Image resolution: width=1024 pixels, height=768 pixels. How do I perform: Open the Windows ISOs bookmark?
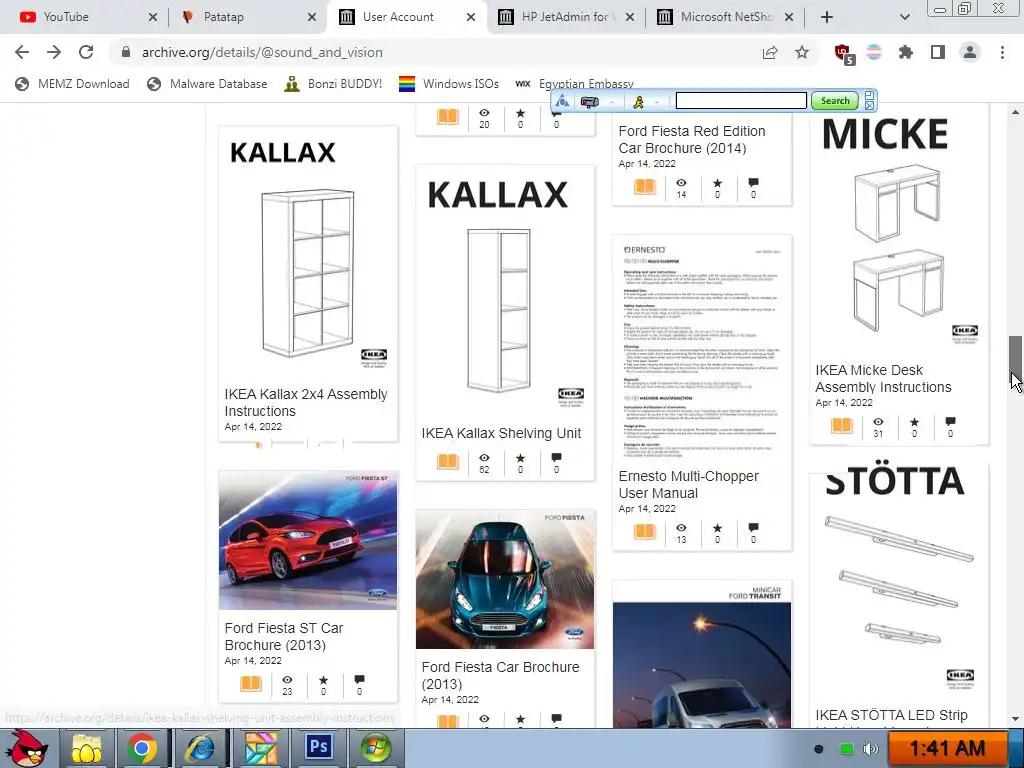tap(449, 84)
